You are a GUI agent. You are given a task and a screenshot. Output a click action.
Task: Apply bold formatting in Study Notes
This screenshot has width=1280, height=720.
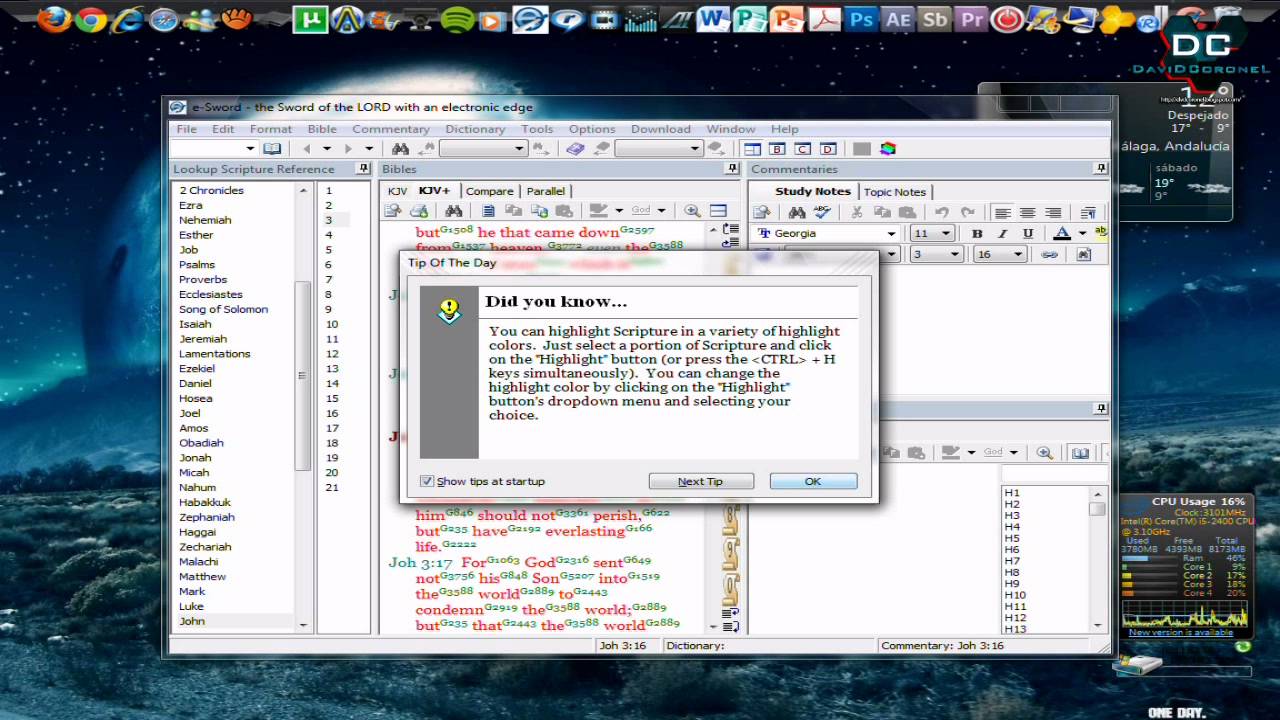(x=977, y=233)
